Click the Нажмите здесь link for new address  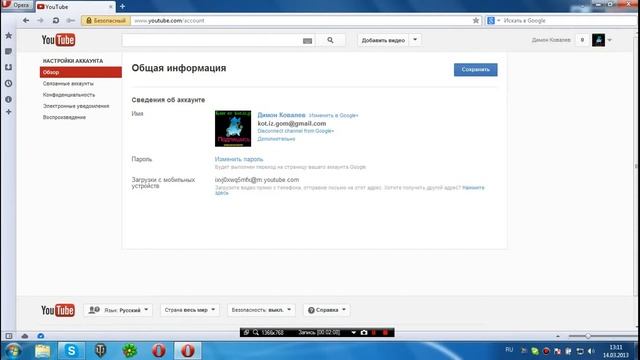473,188
